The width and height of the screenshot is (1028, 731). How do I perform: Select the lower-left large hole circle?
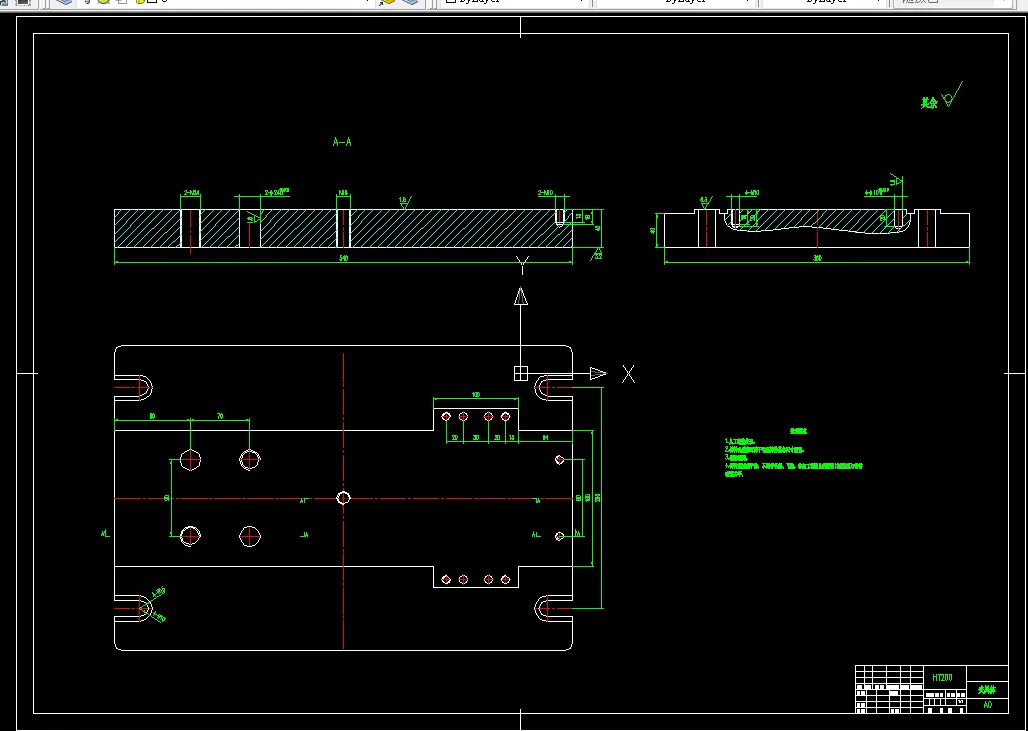tap(190, 536)
